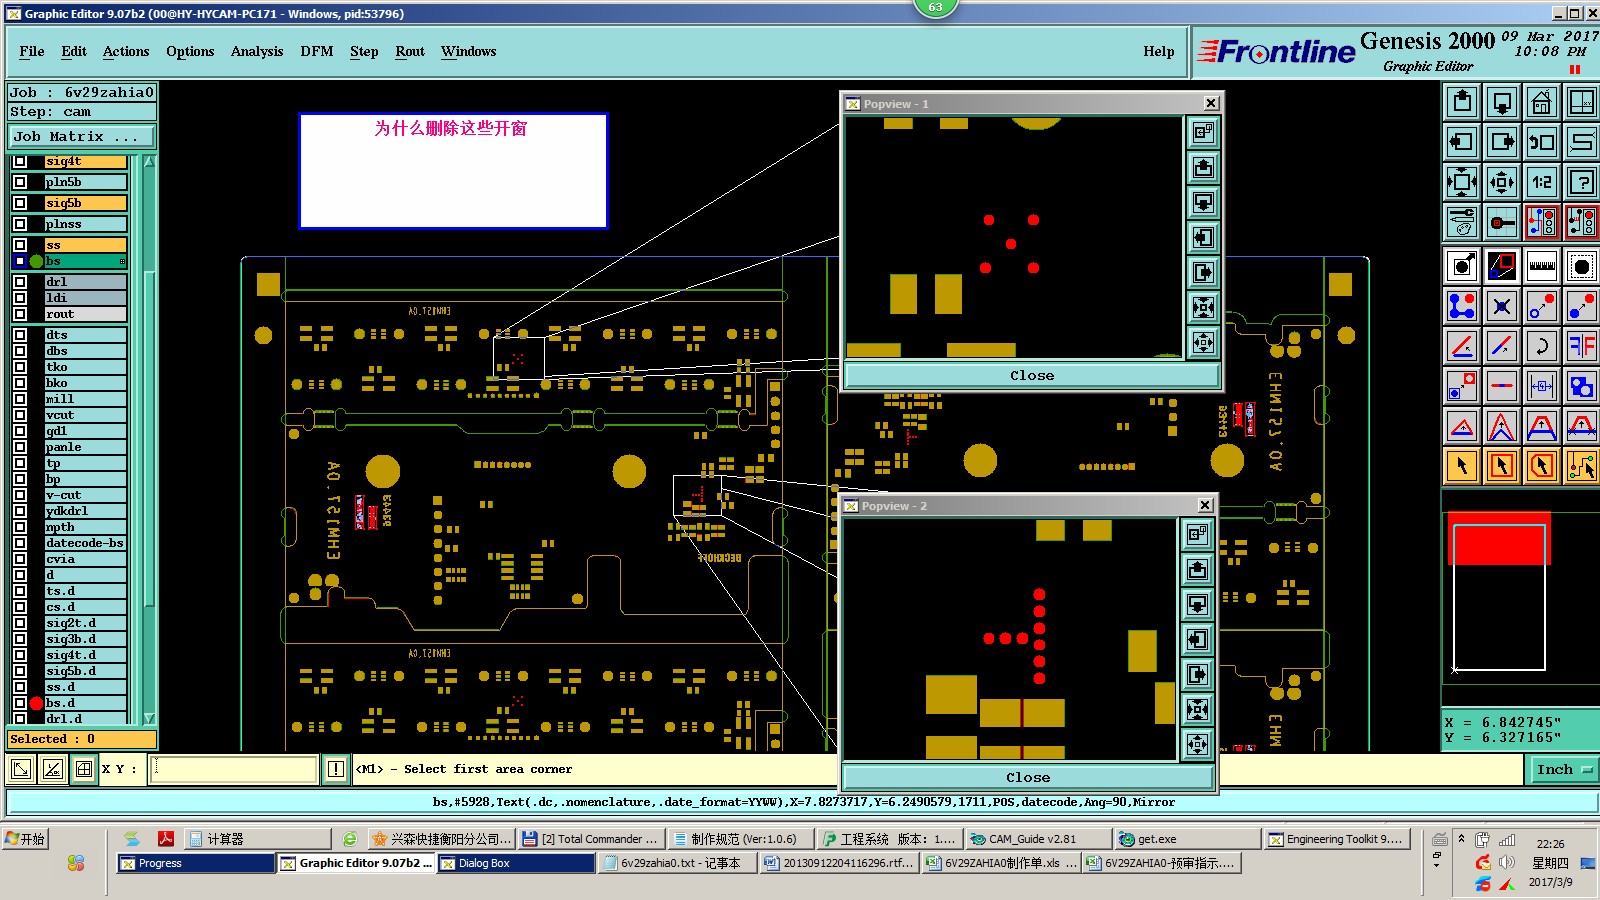Screen dimensions: 1600x900
Task: Open the DFM menu
Action: tap(317, 51)
